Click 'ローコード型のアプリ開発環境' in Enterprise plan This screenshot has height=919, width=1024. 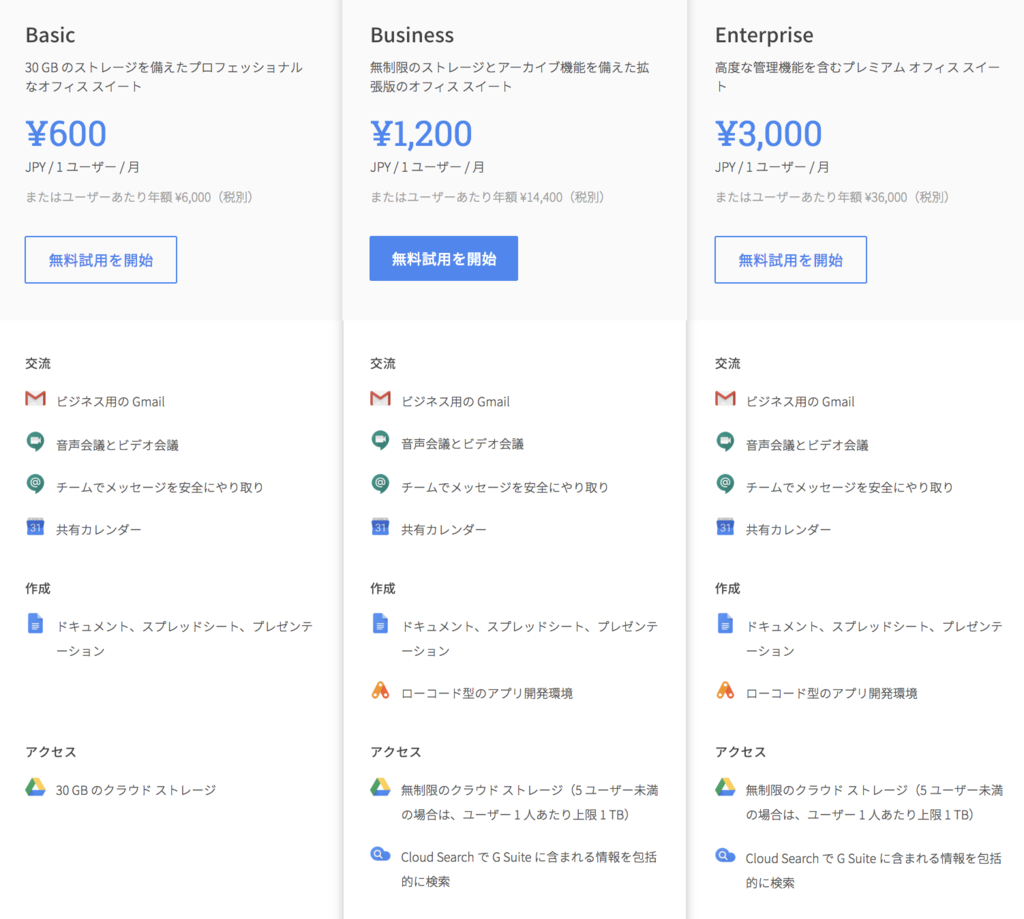pos(831,693)
